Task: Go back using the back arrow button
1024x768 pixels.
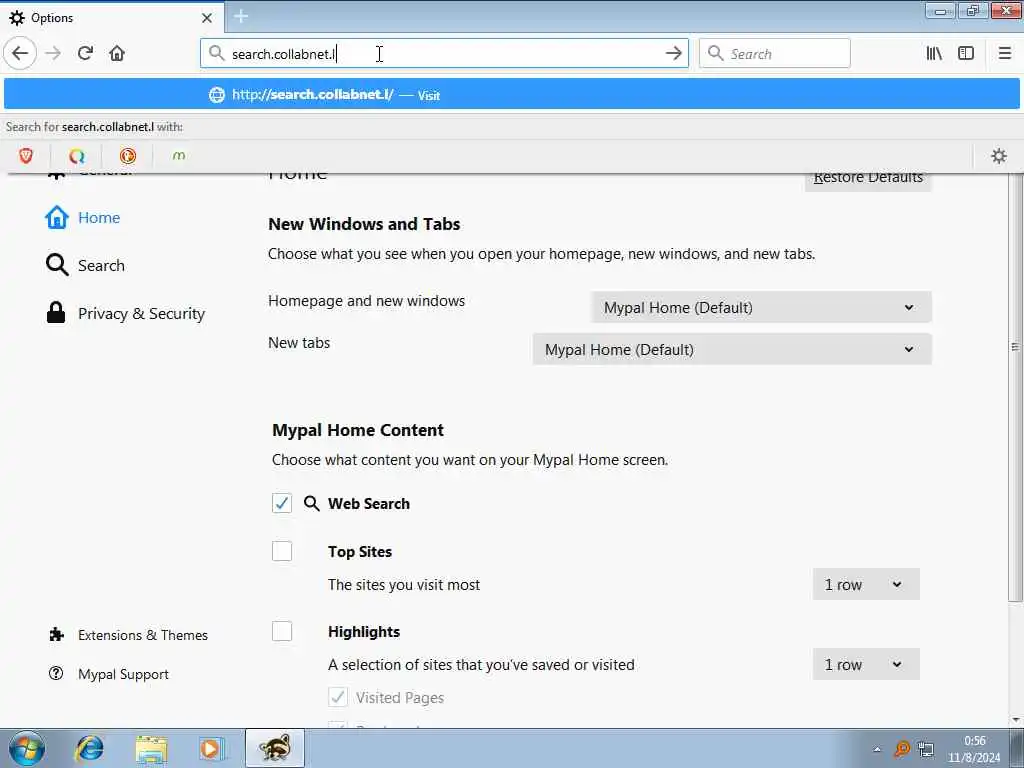Action: [x=20, y=53]
